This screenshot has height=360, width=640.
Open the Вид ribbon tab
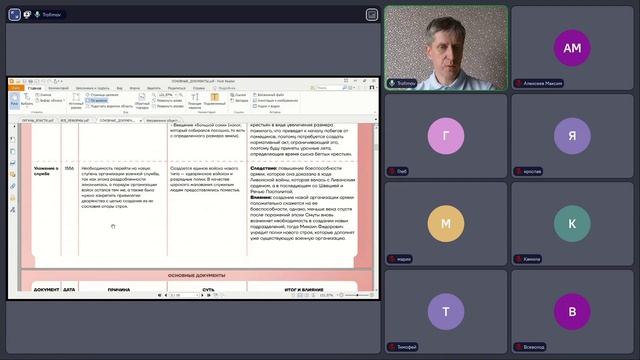120,88
